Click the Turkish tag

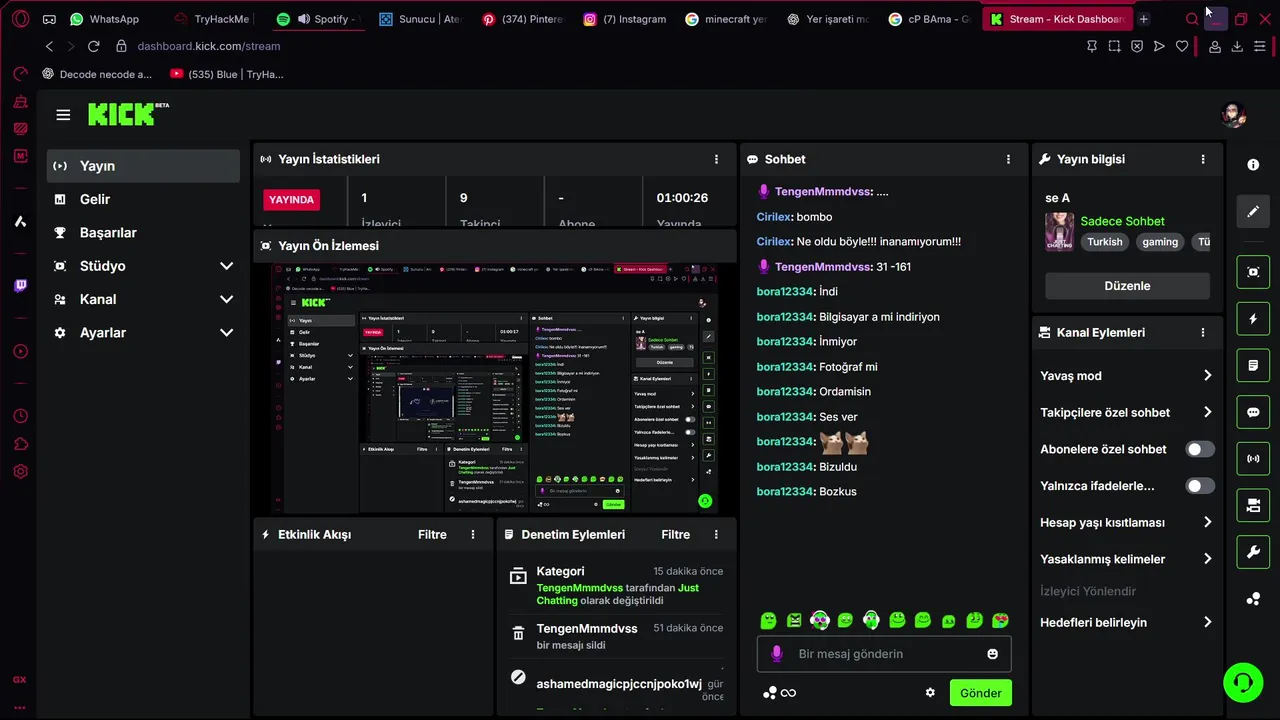[1105, 242]
